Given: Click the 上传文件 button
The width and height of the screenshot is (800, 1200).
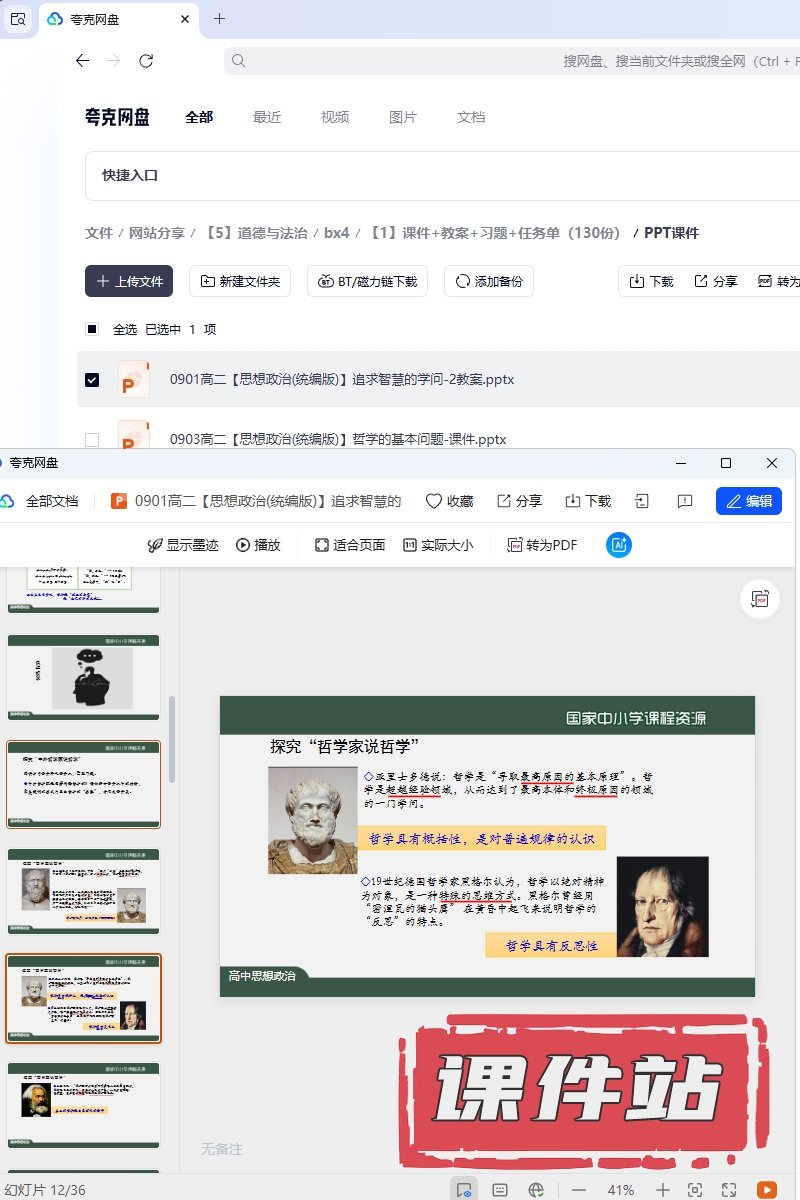Looking at the screenshot, I should 129,281.
